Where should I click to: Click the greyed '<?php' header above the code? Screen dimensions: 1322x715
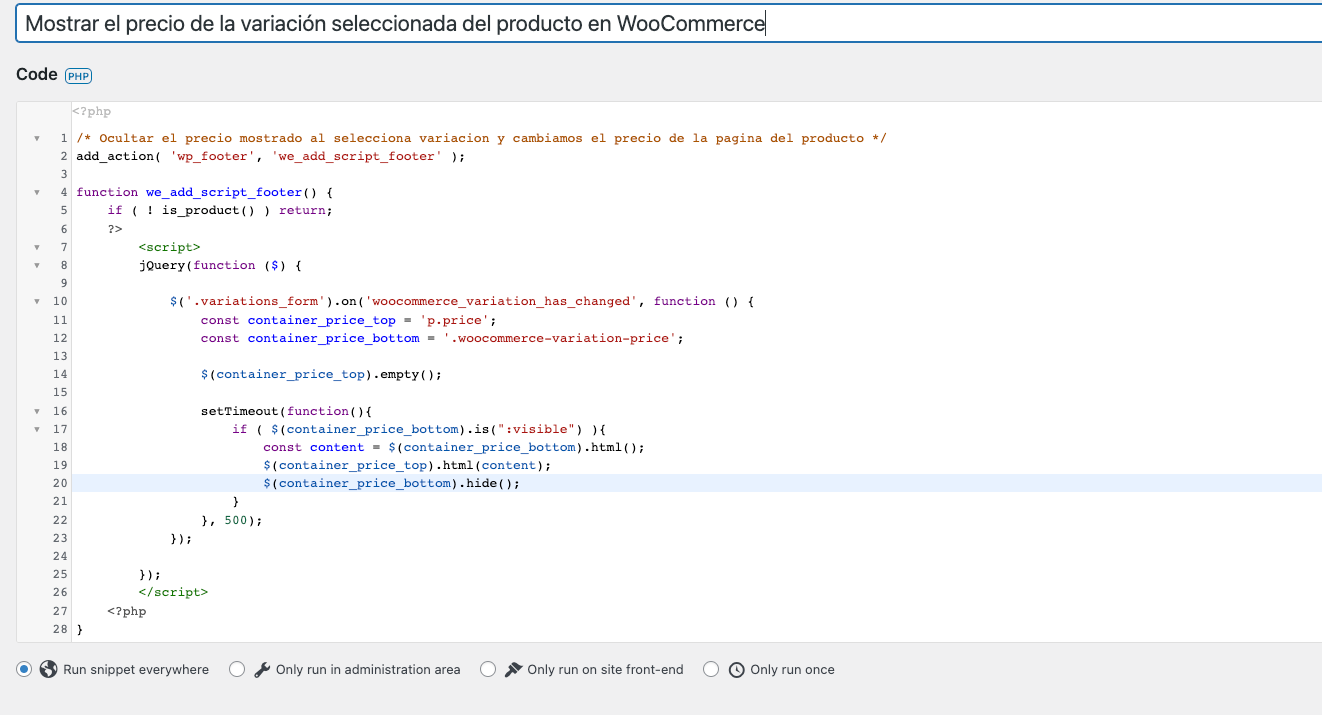pos(91,112)
